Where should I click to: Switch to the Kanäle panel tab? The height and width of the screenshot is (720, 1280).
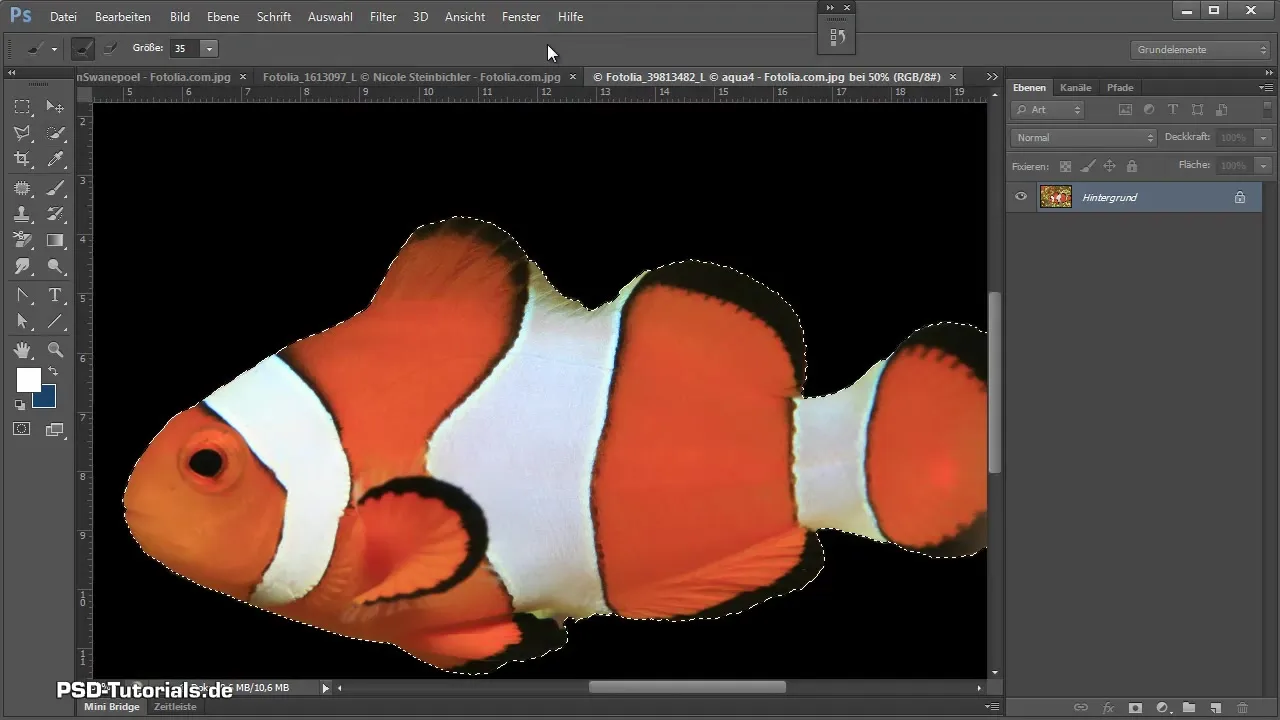click(1076, 88)
